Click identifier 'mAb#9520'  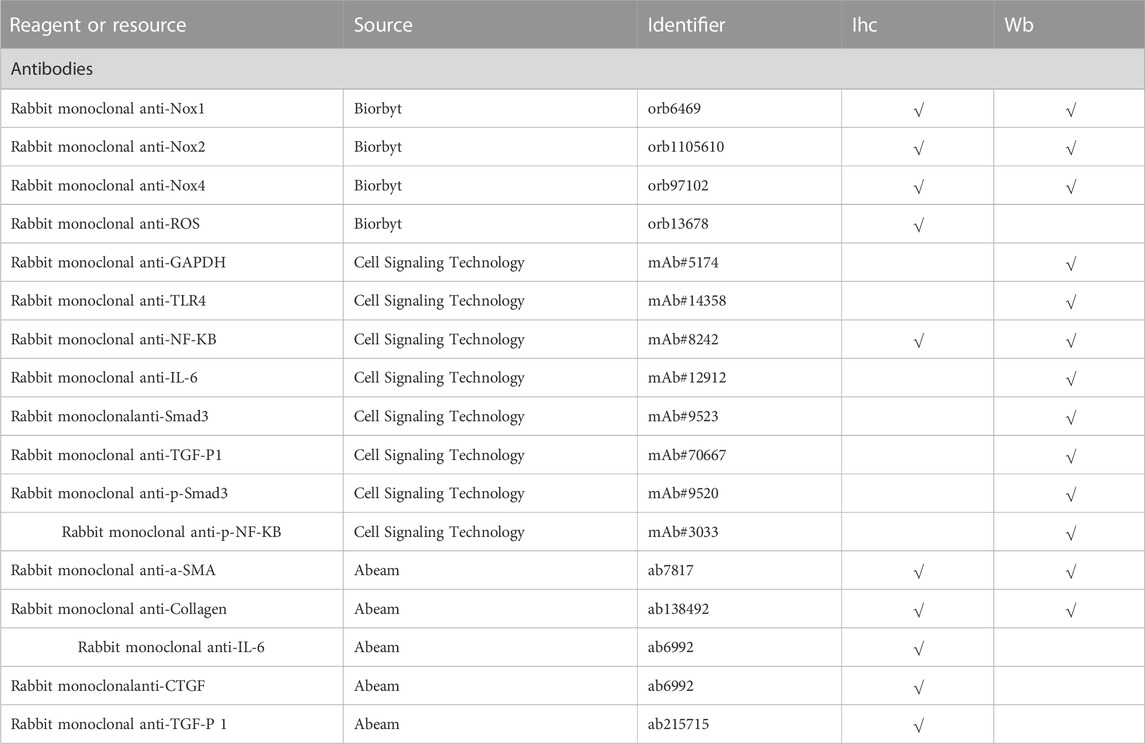click(x=683, y=493)
